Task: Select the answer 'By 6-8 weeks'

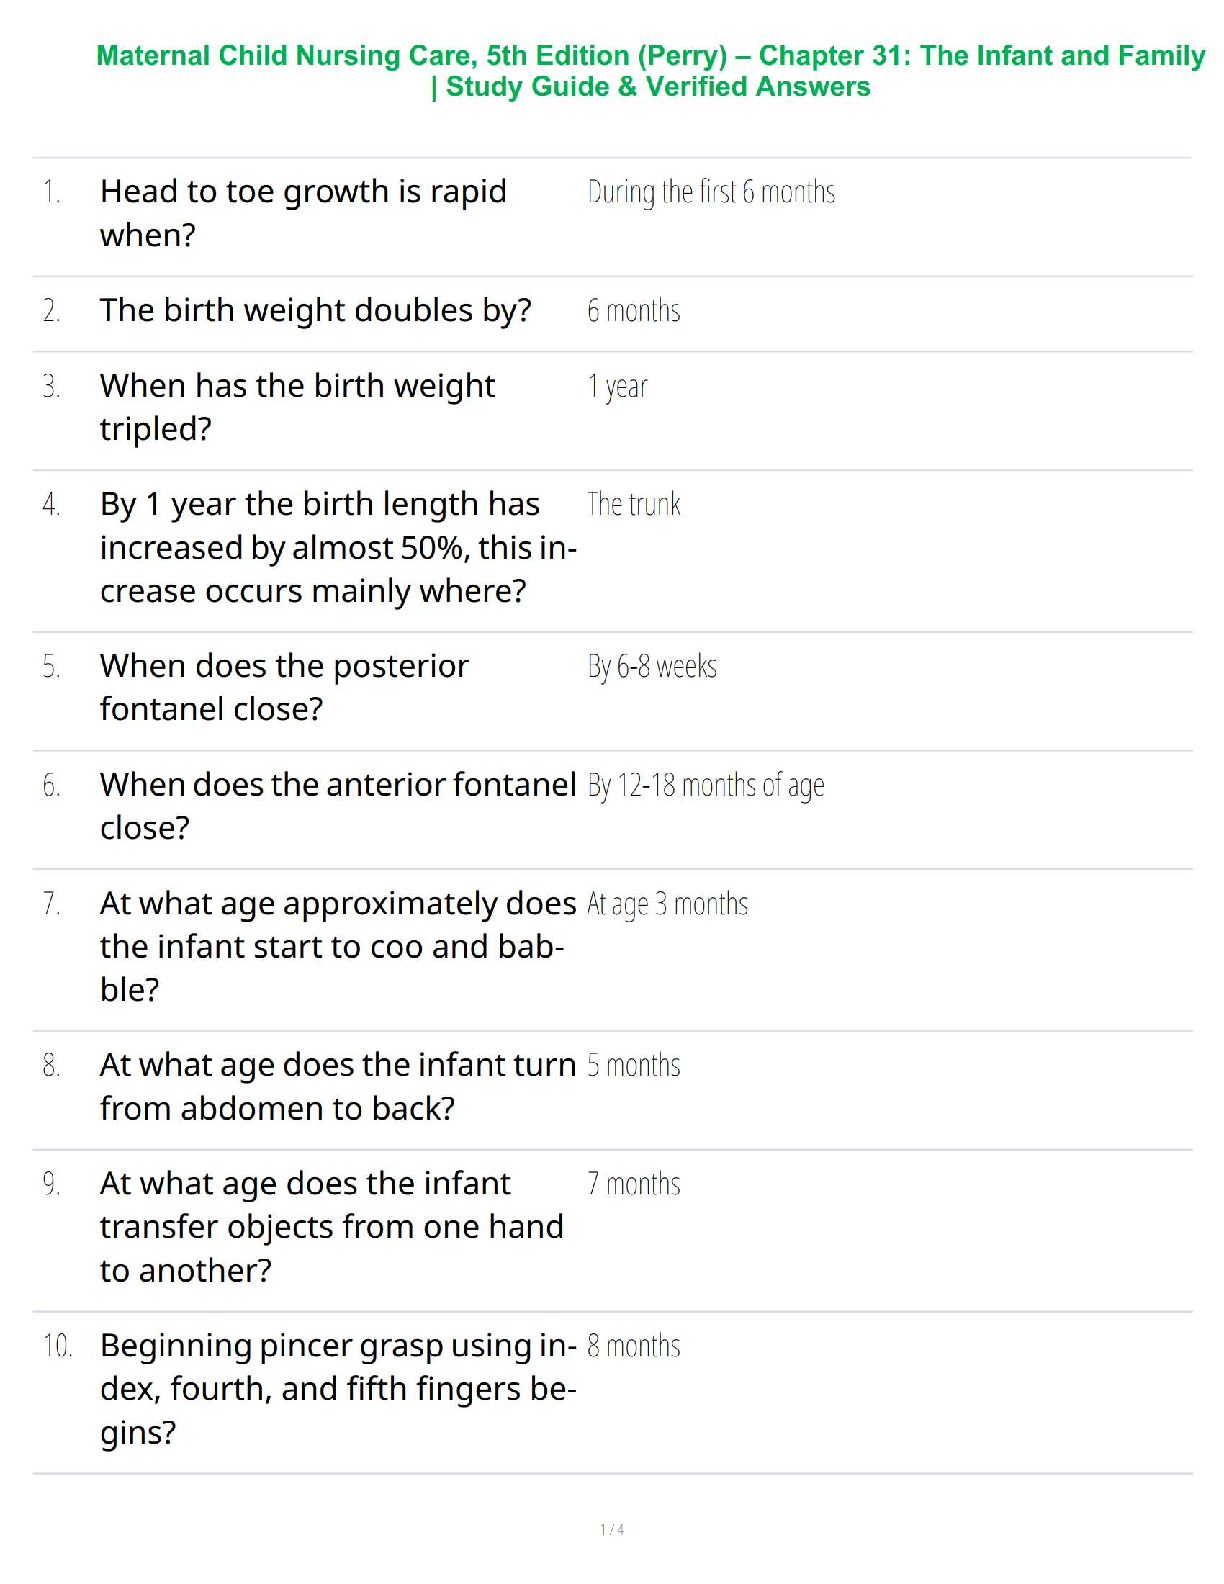Action: pyautogui.click(x=652, y=666)
